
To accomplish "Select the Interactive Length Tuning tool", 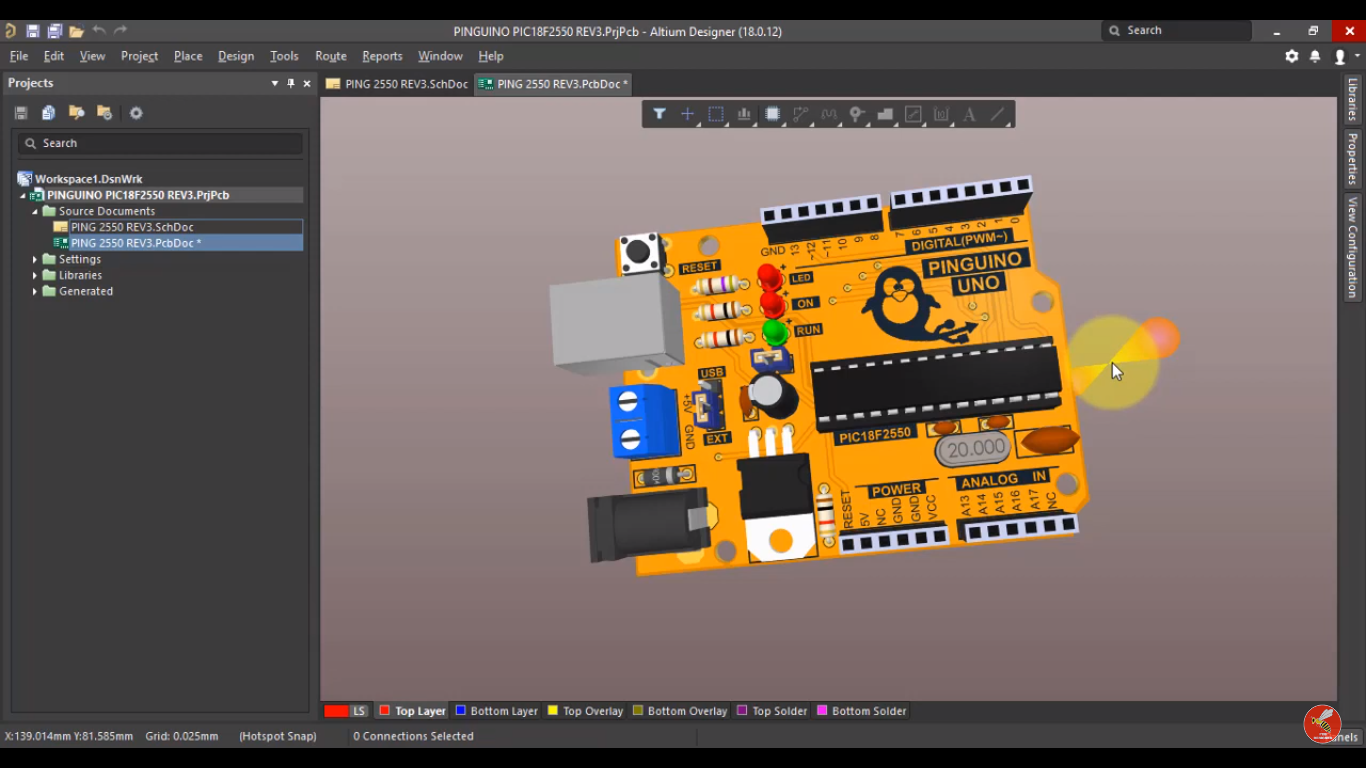I will (x=829, y=114).
